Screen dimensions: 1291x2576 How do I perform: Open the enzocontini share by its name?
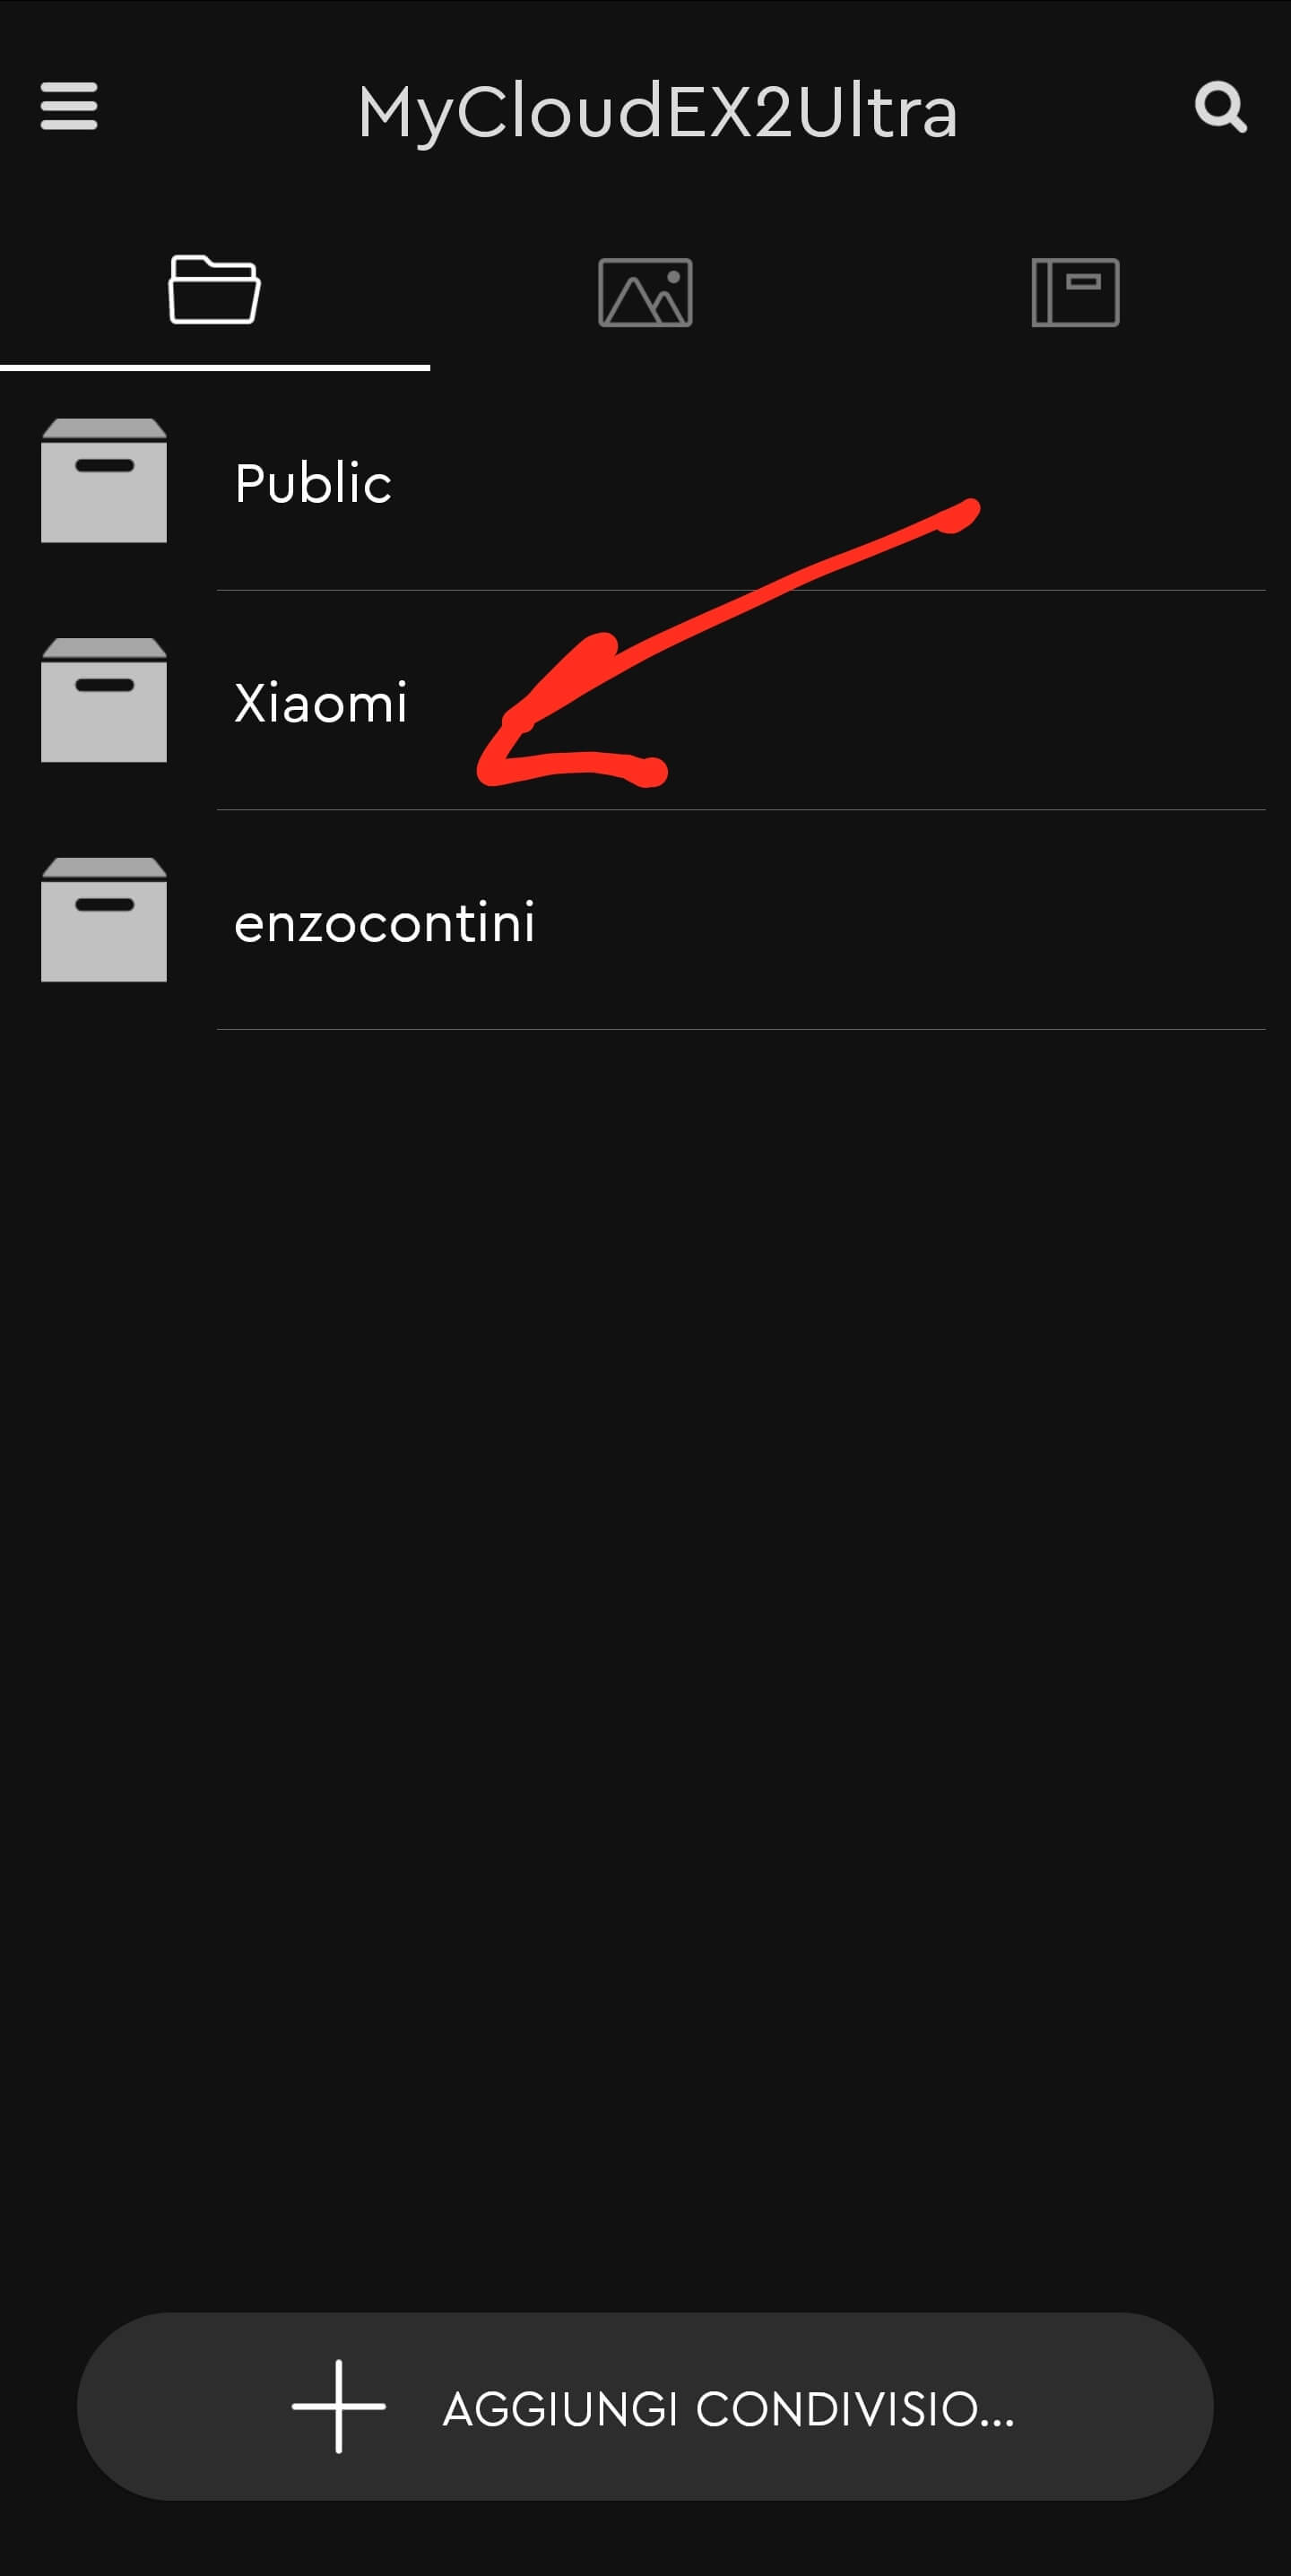click(385, 922)
